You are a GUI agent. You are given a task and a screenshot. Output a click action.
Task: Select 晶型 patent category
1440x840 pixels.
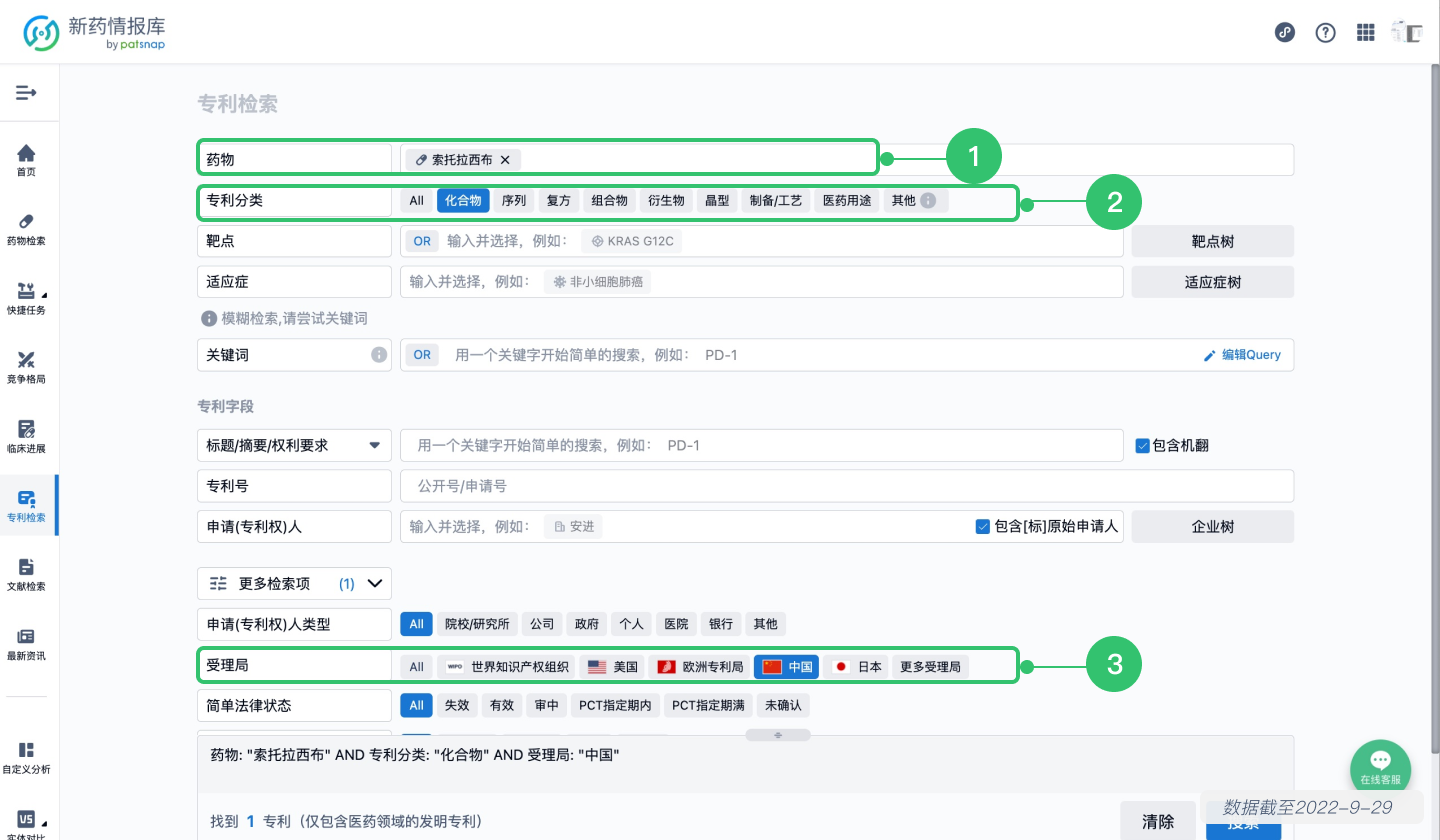click(717, 201)
